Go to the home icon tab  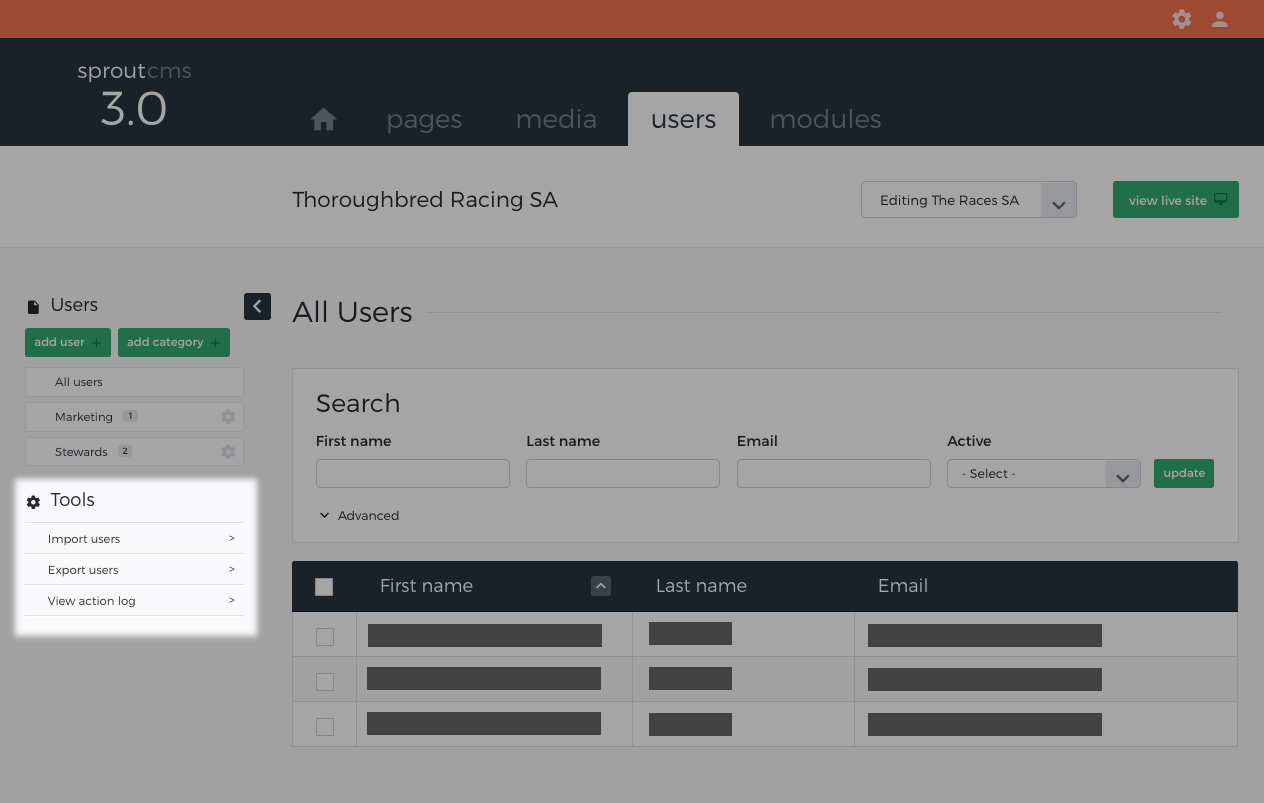point(323,120)
